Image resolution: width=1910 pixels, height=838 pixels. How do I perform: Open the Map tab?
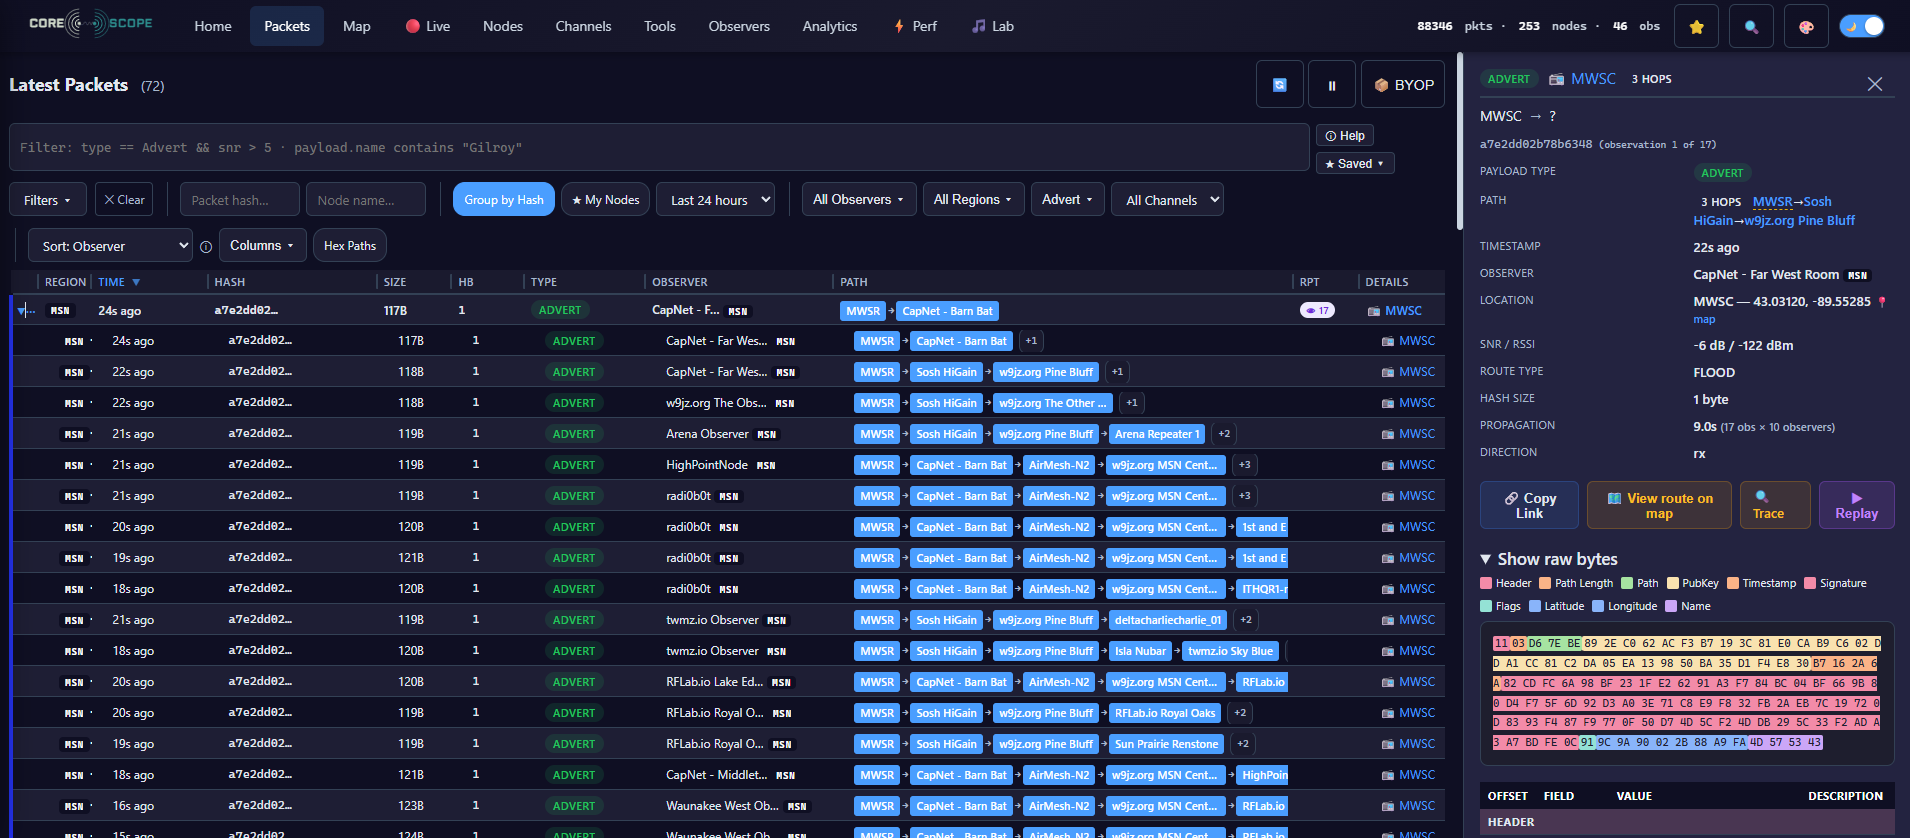click(357, 26)
